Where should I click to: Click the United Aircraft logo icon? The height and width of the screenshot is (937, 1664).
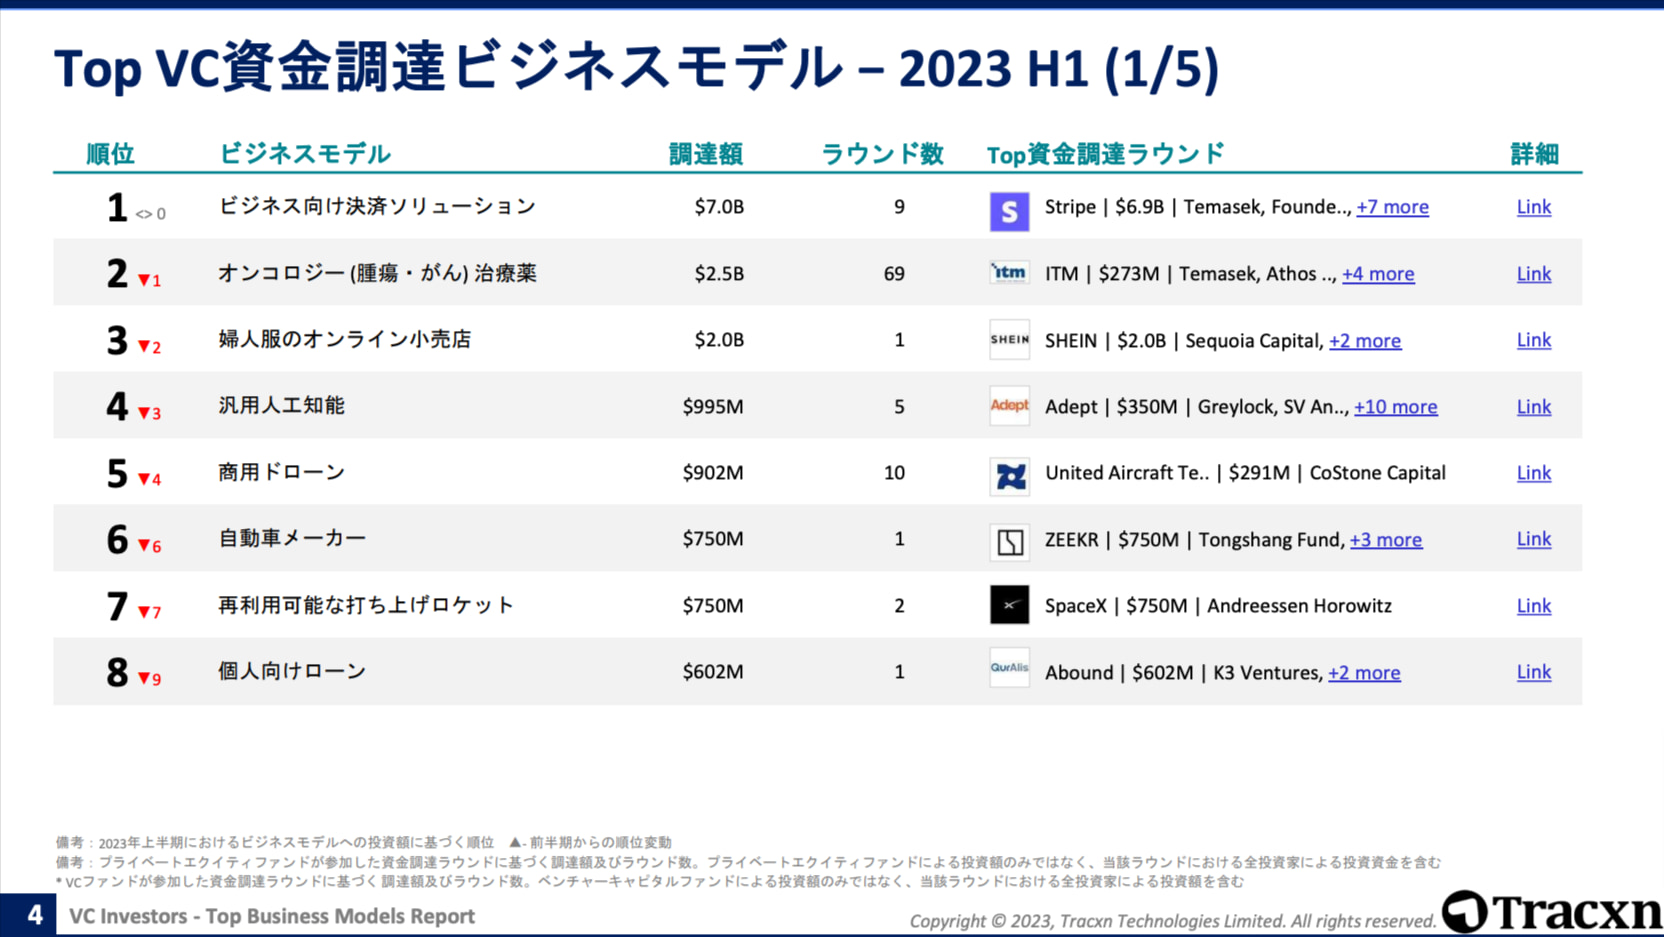(x=1009, y=476)
